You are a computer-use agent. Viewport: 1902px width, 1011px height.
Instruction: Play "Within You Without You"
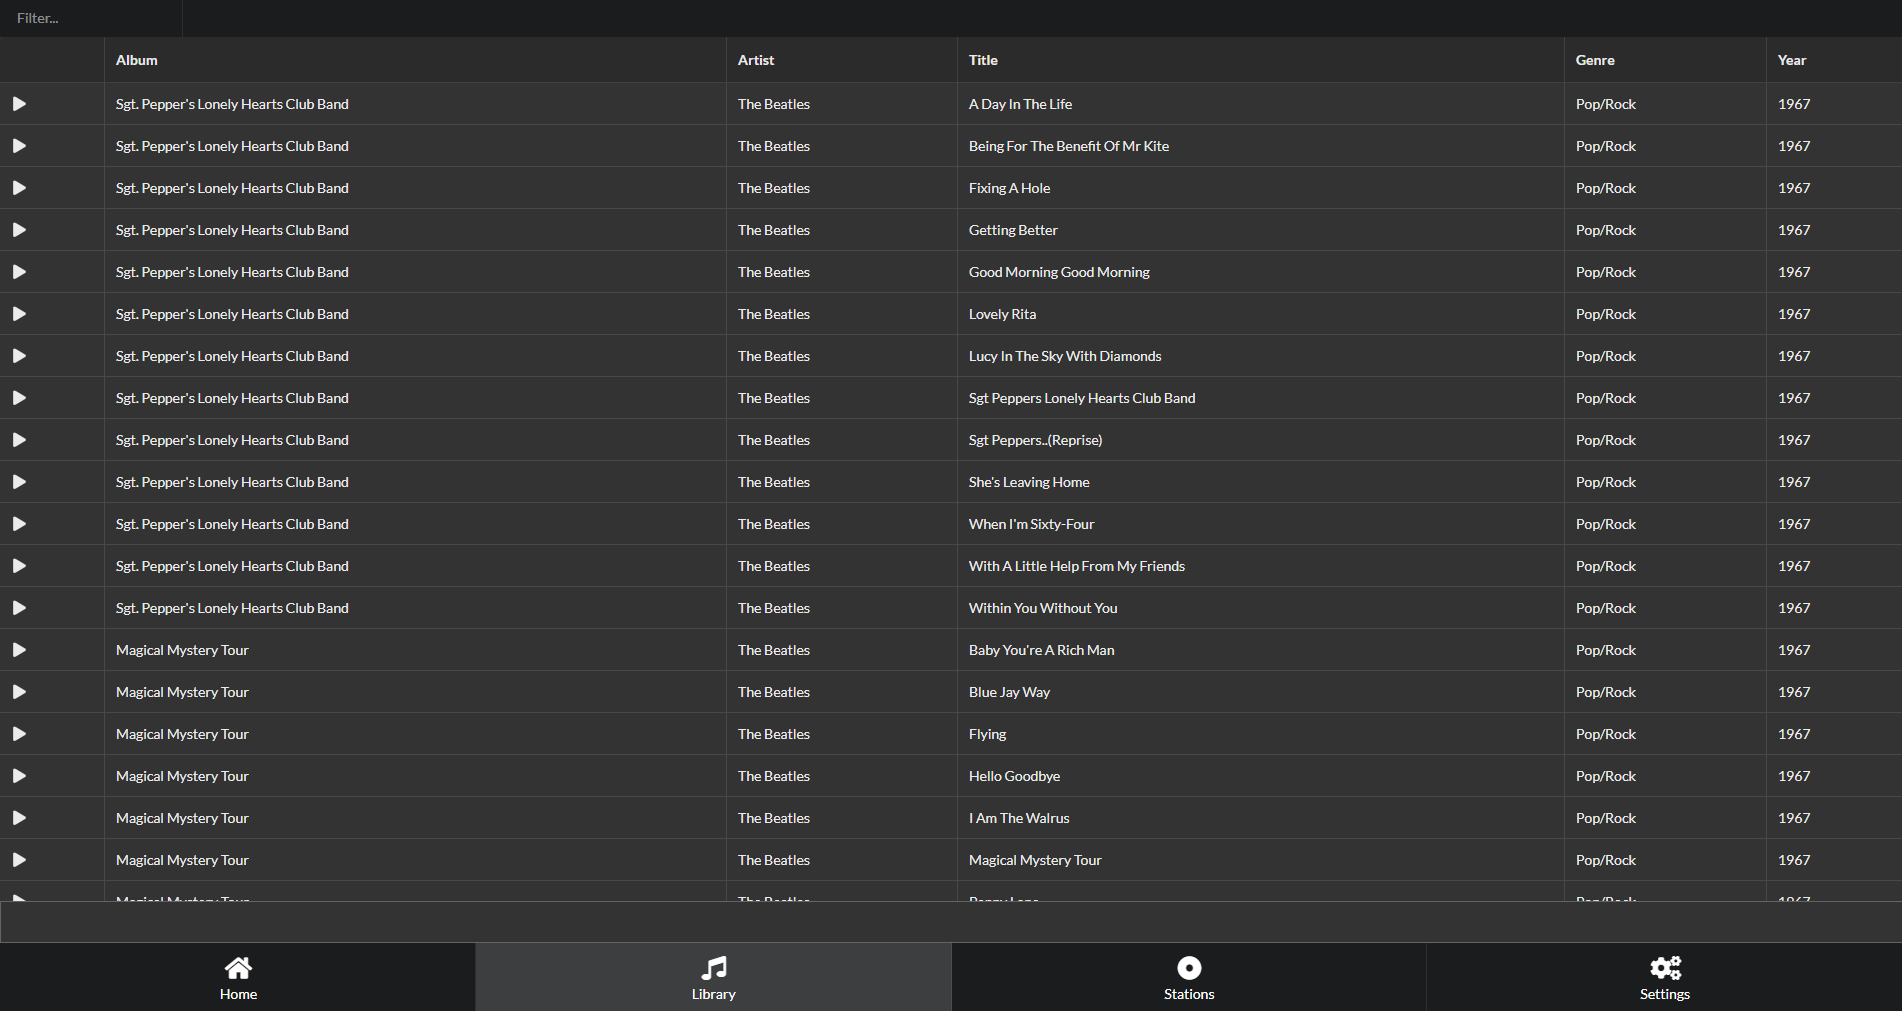pos(19,607)
